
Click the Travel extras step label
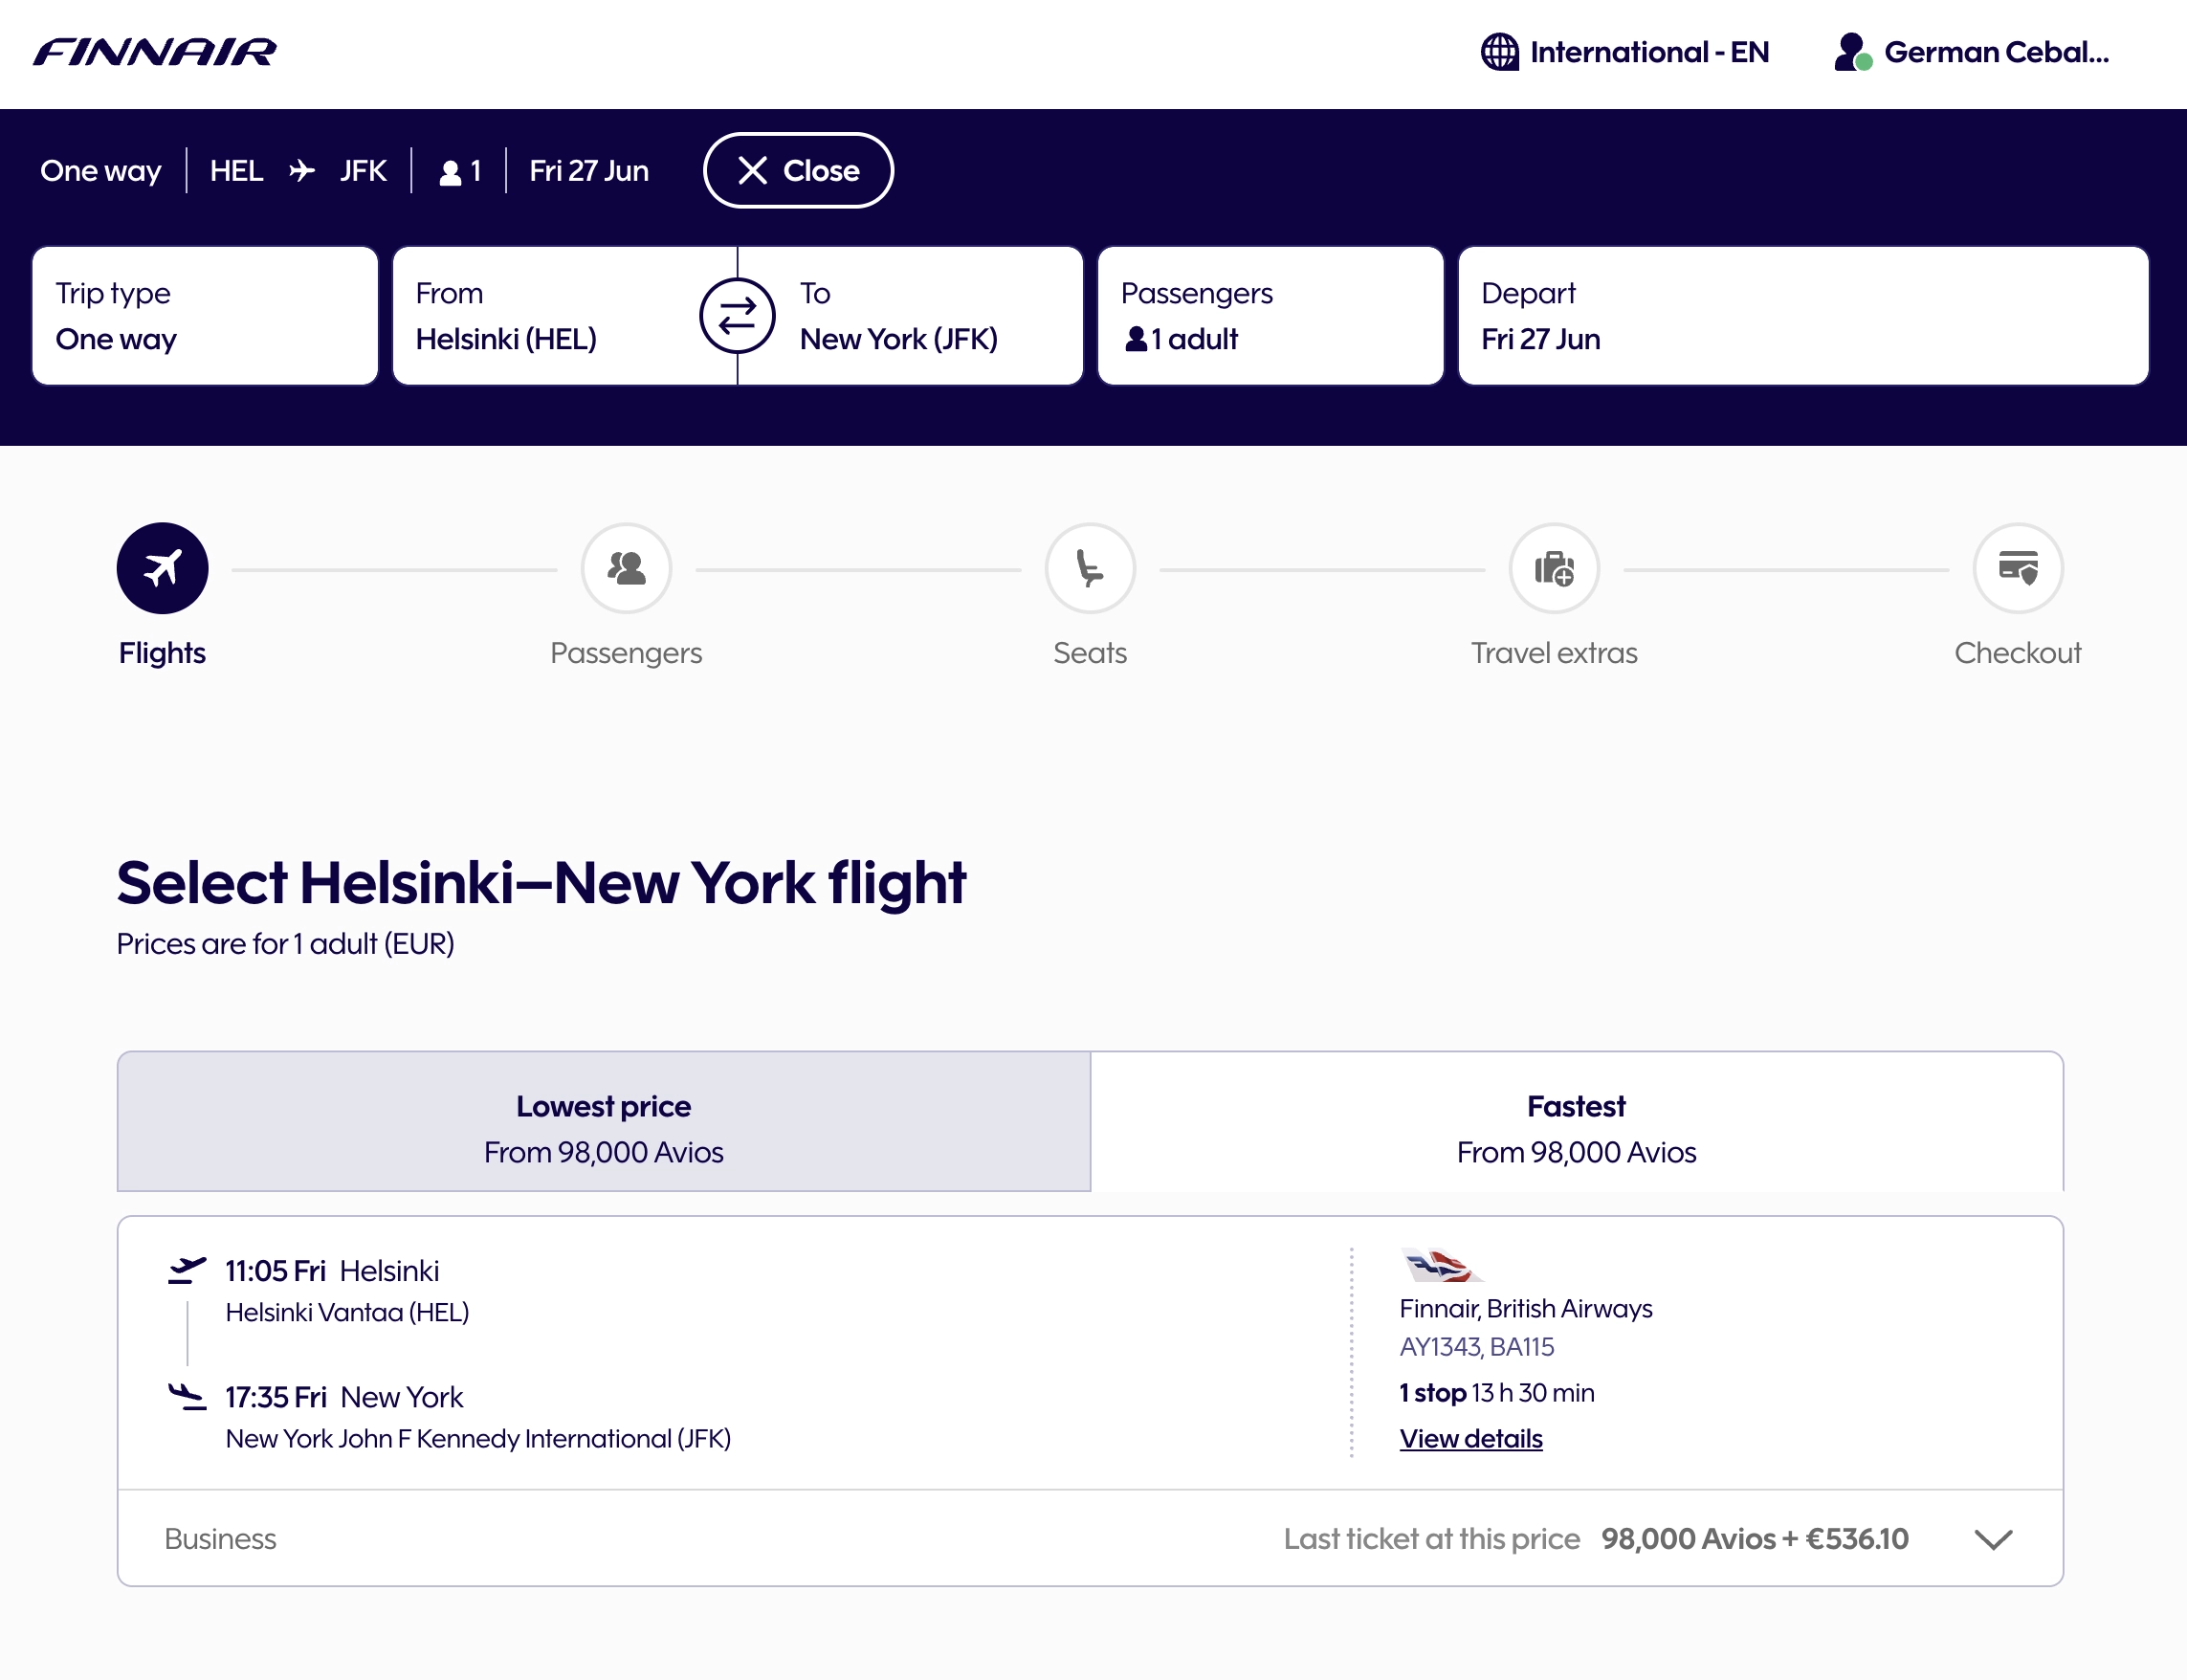click(x=1554, y=653)
